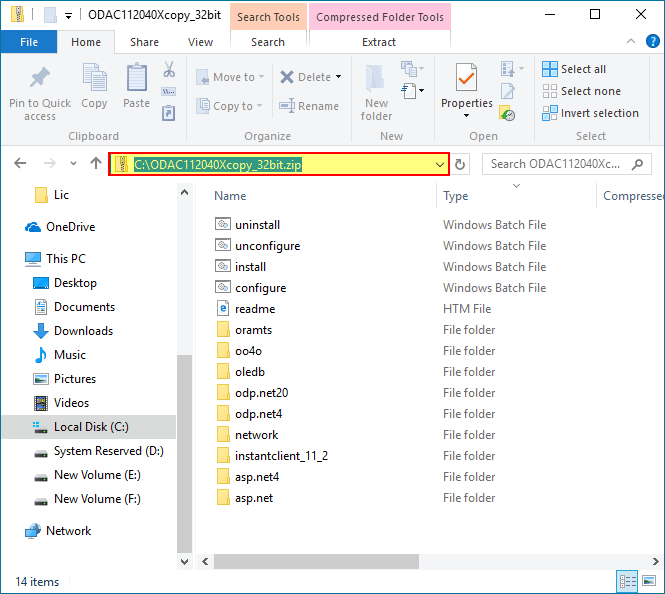This screenshot has width=665, height=594.
Task: Click the address bar path field
Action: (x=279, y=164)
